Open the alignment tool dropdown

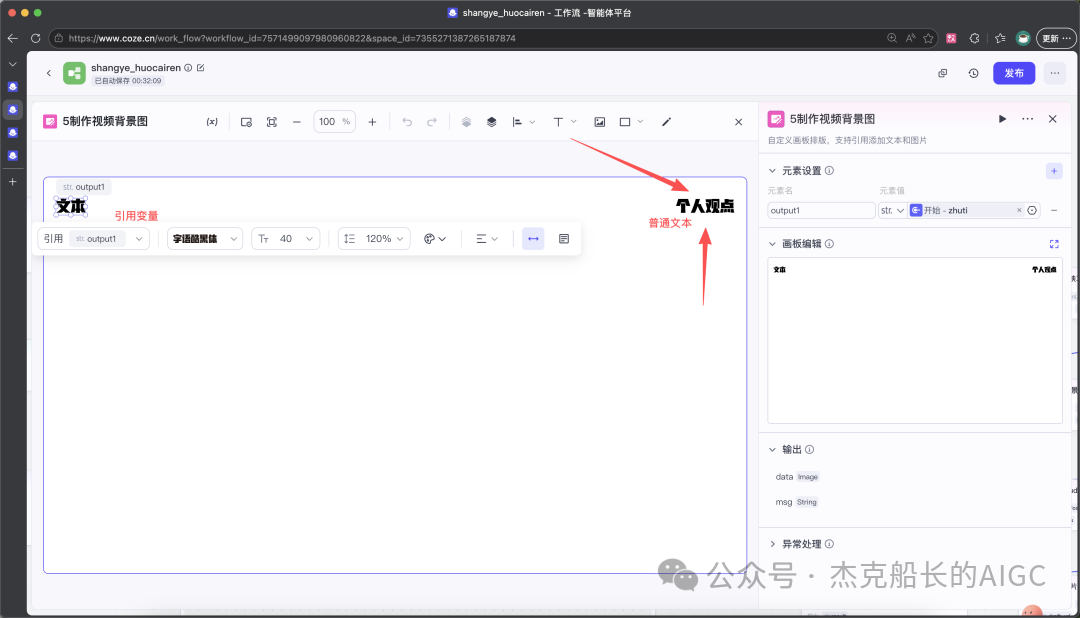click(523, 122)
